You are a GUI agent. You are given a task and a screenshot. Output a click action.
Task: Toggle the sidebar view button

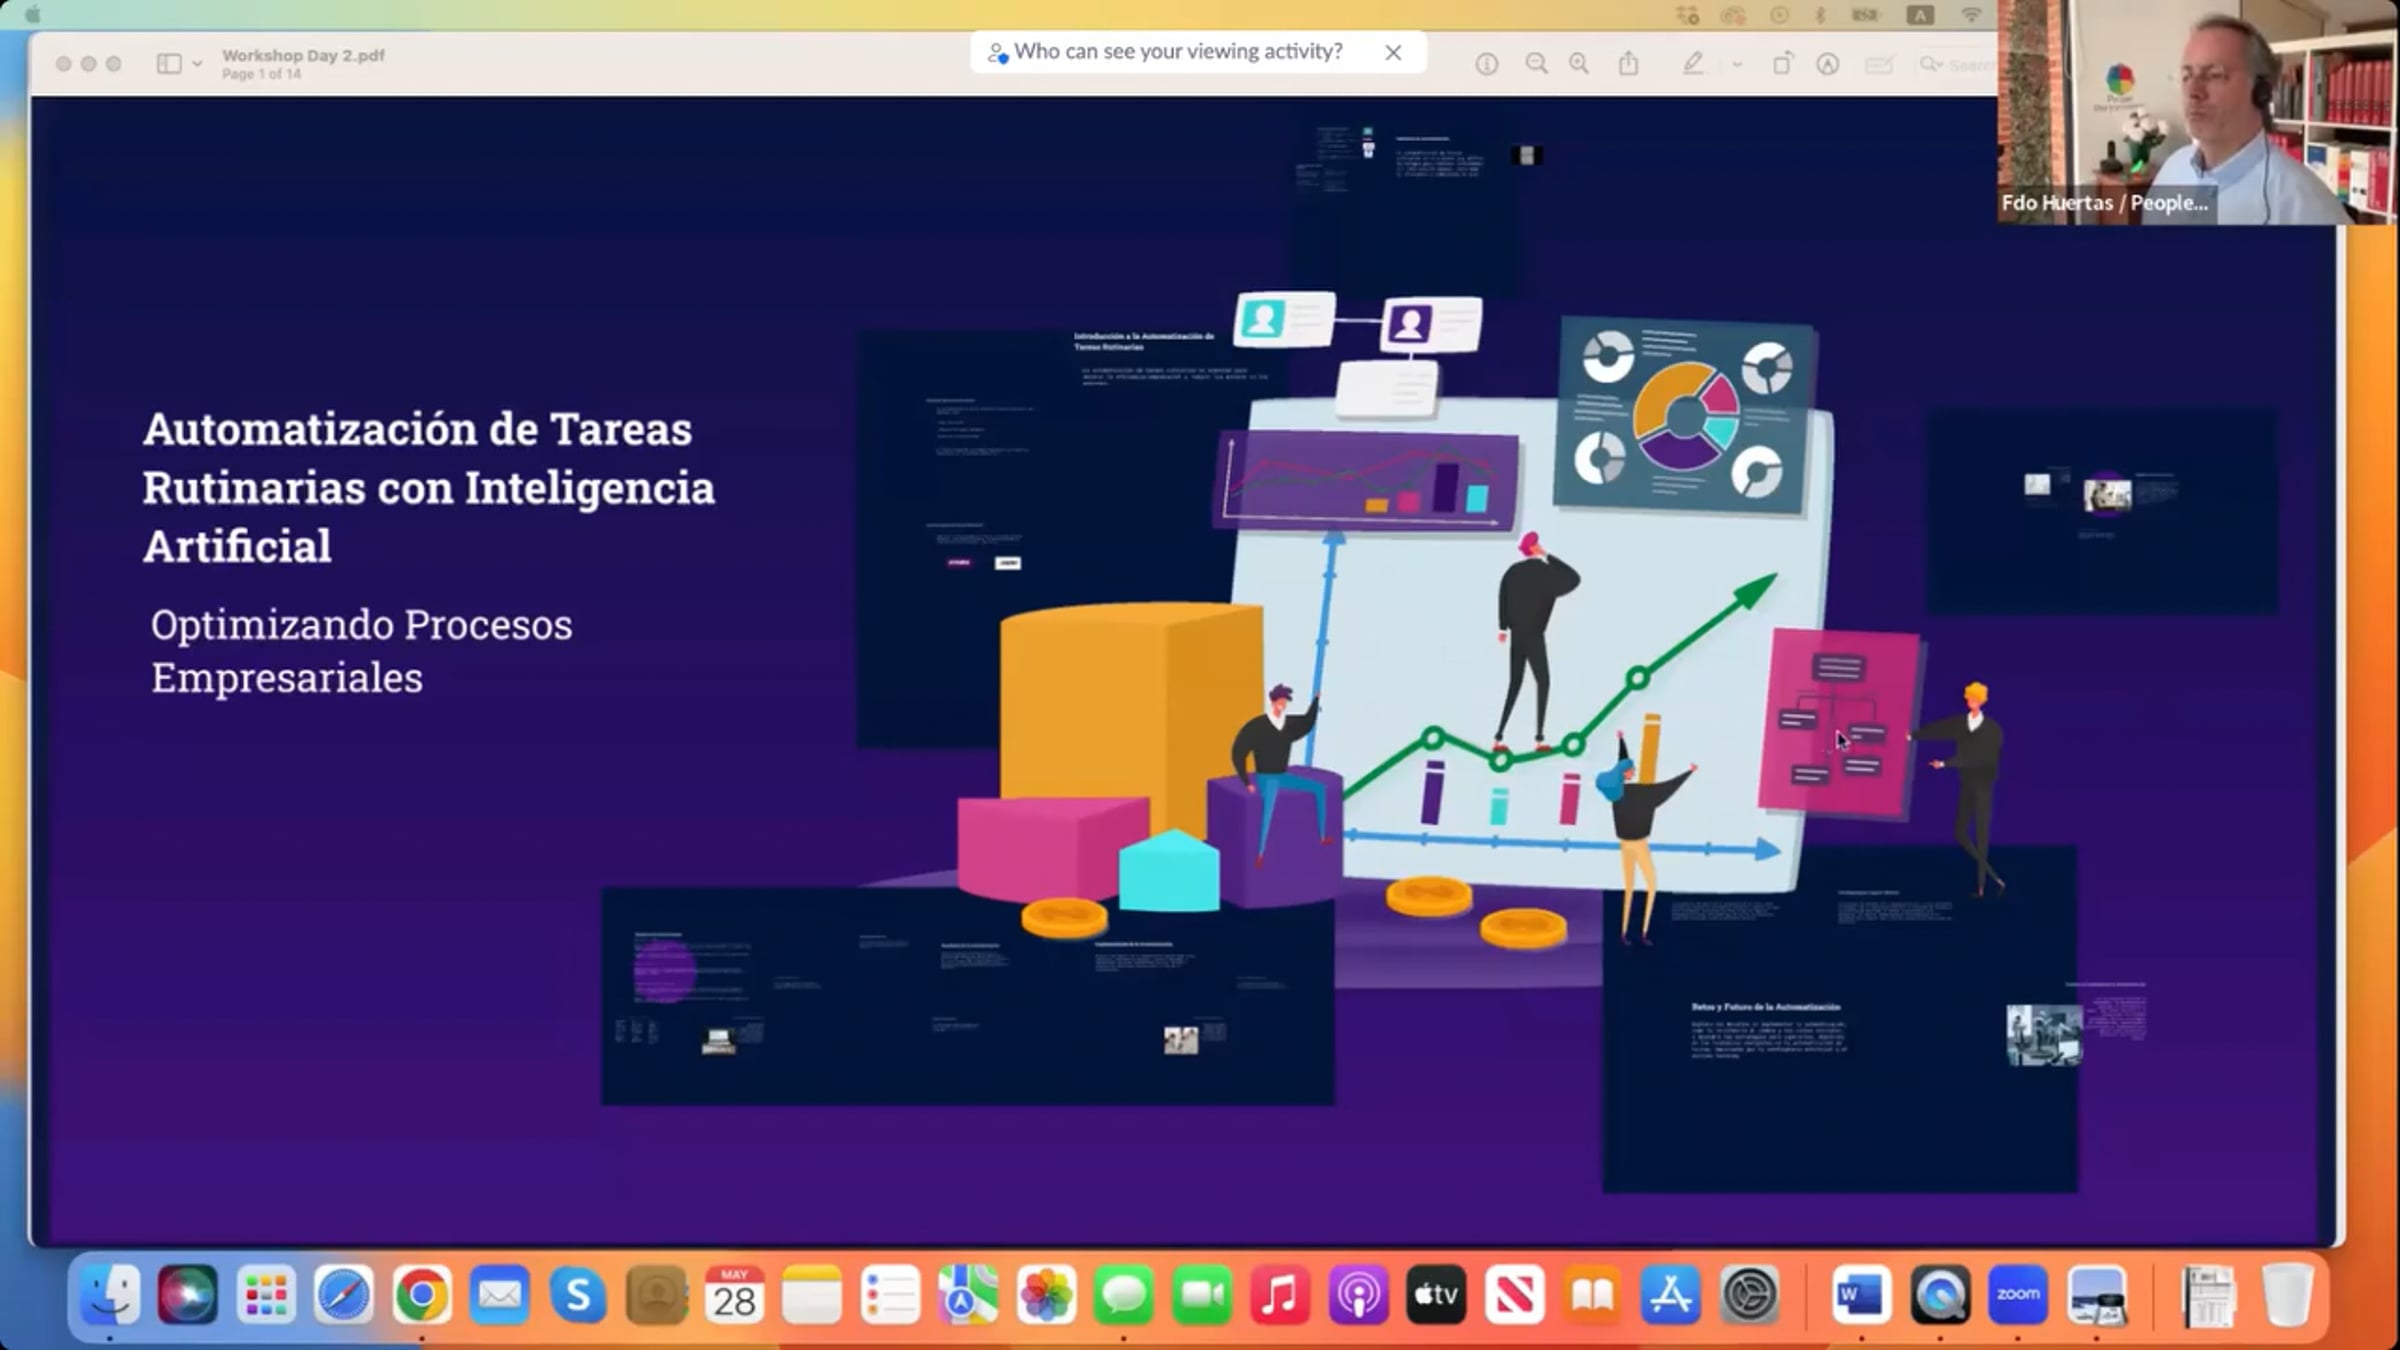coord(169,64)
